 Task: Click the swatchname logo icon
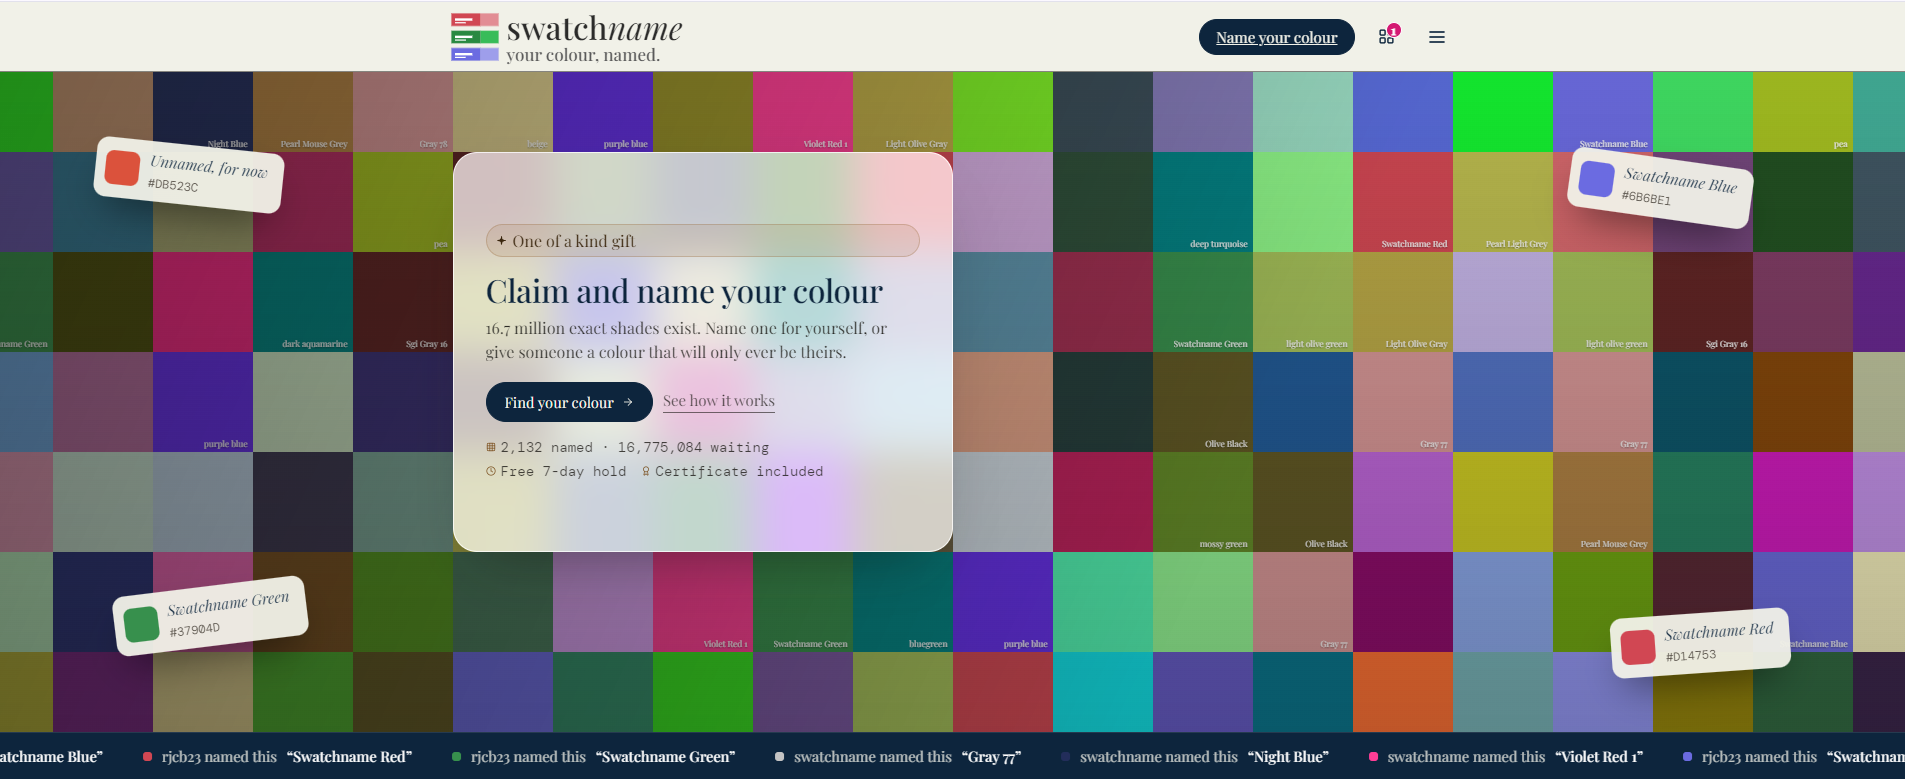(x=474, y=37)
